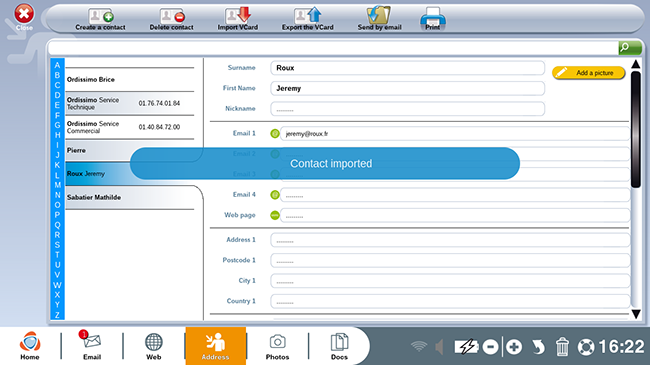Click into the Nickname field

point(407,109)
